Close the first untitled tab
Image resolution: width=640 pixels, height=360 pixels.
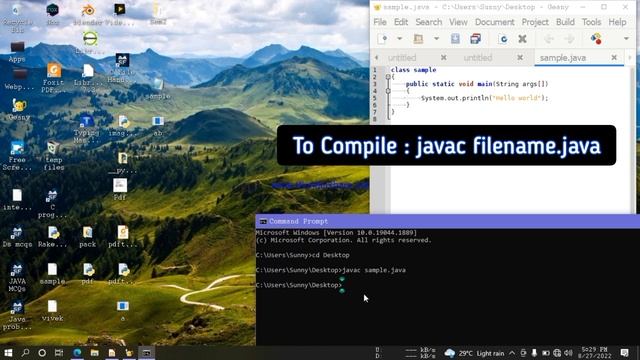coord(444,58)
